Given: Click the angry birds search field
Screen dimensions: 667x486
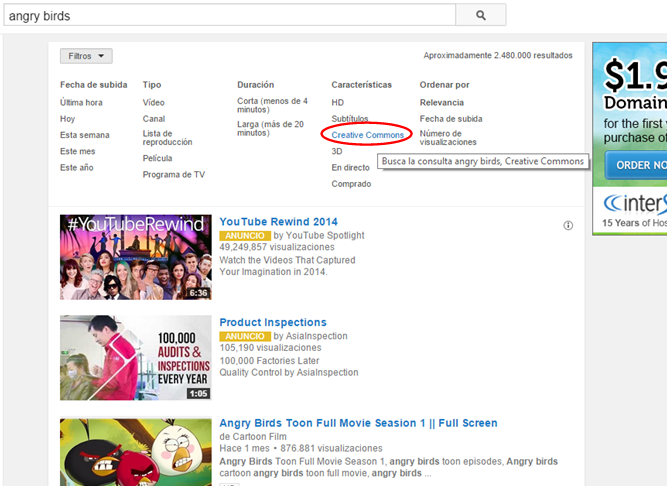Looking at the screenshot, I should (x=230, y=15).
